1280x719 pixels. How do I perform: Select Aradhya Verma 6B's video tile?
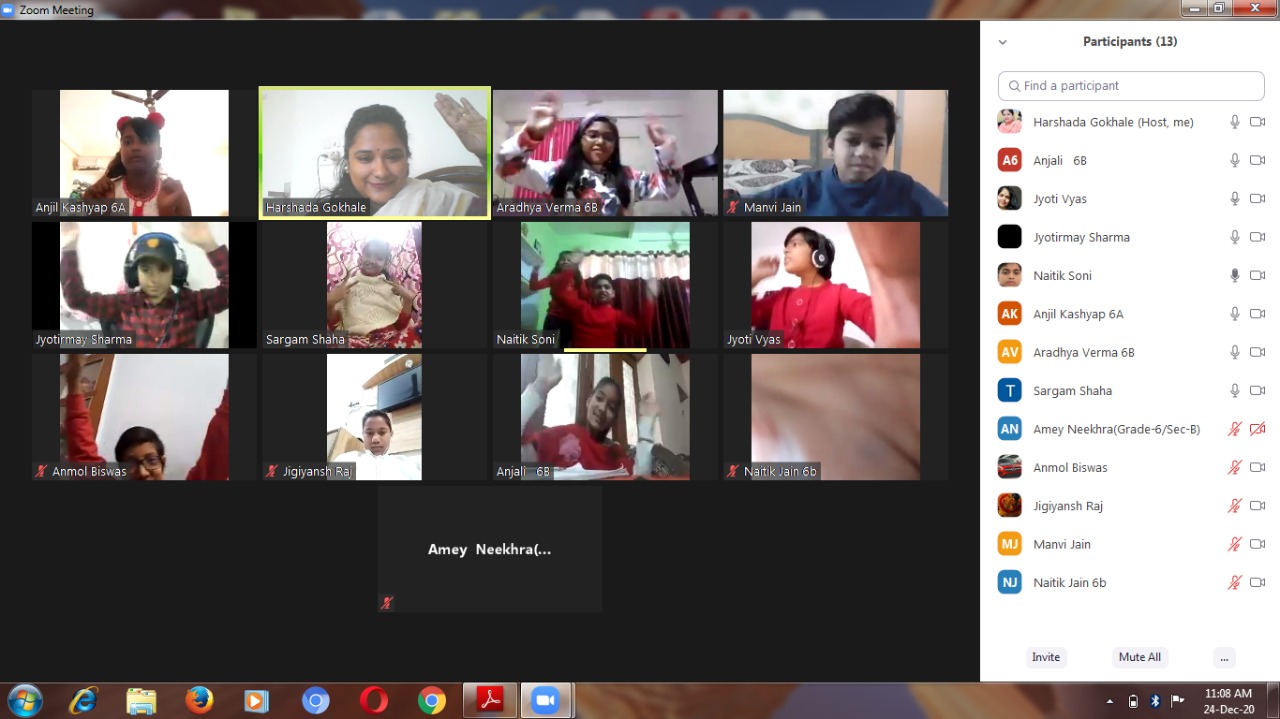tap(605, 153)
